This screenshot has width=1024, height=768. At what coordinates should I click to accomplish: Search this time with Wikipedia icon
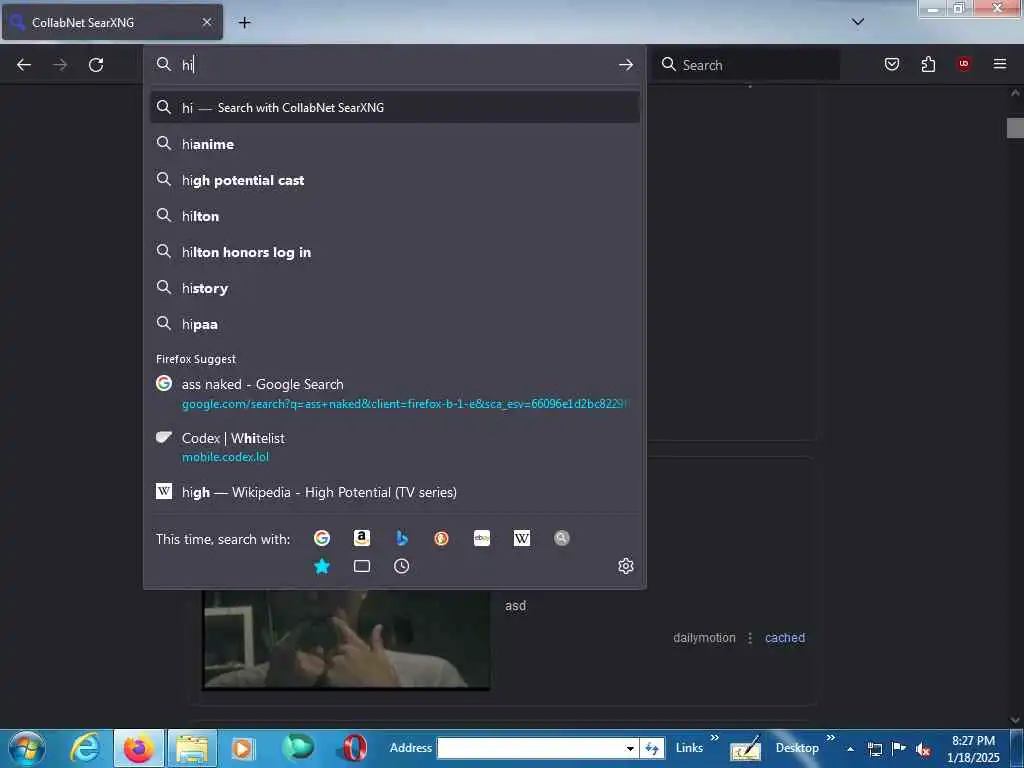click(522, 538)
